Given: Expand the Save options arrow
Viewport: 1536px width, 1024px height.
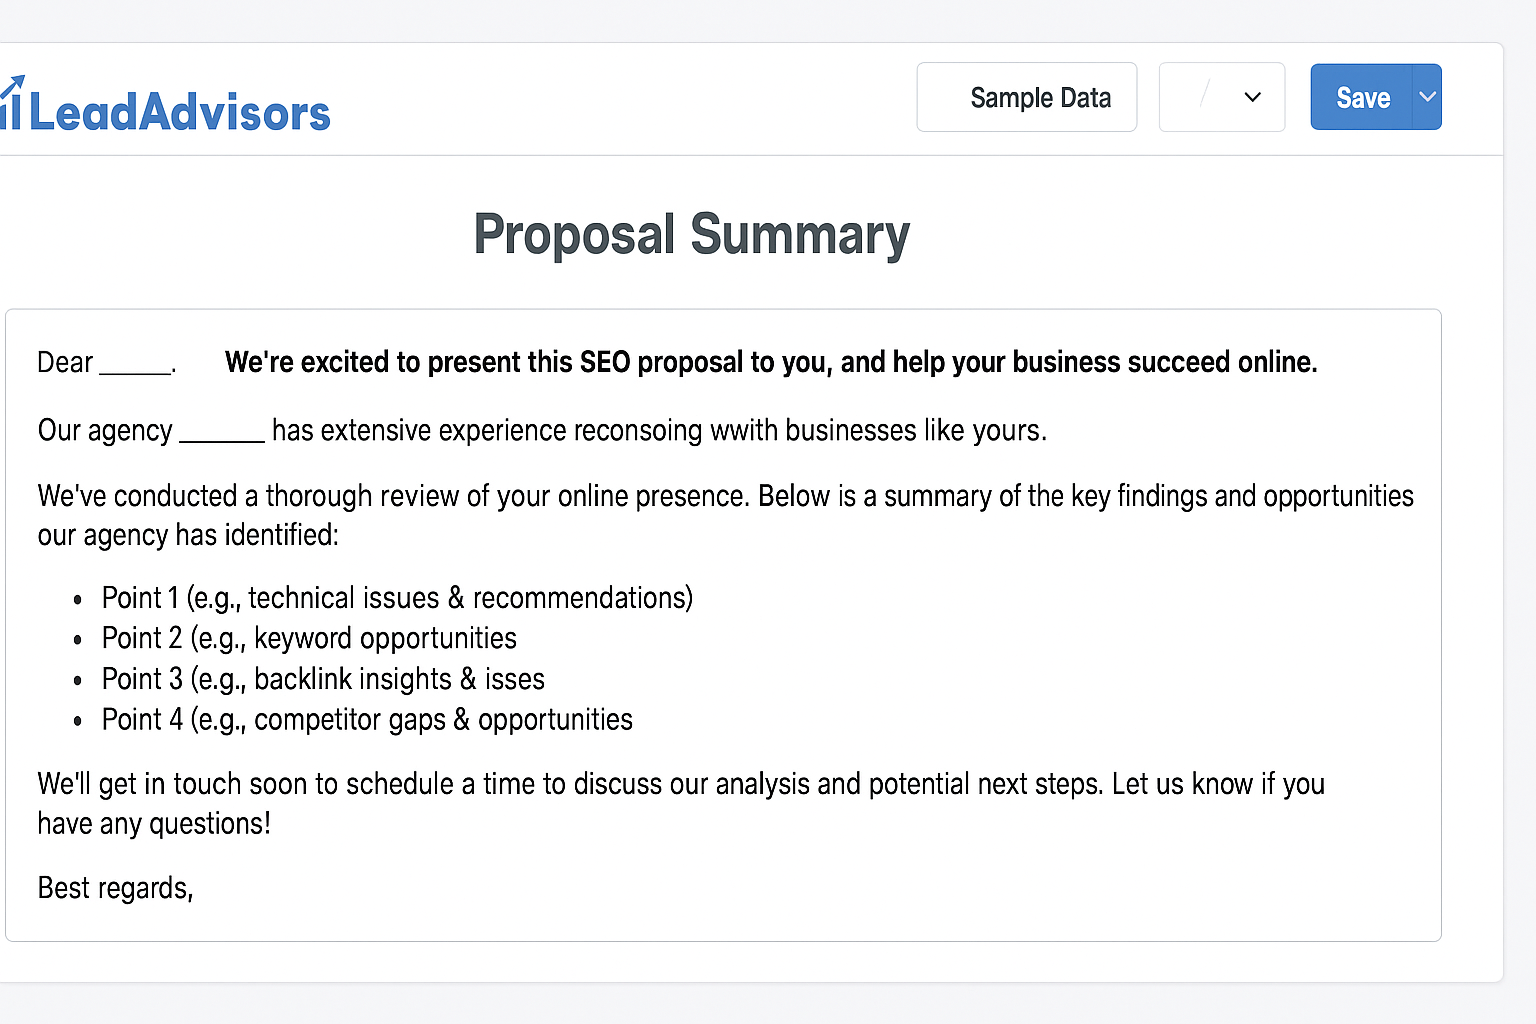Looking at the screenshot, I should tap(1427, 97).
